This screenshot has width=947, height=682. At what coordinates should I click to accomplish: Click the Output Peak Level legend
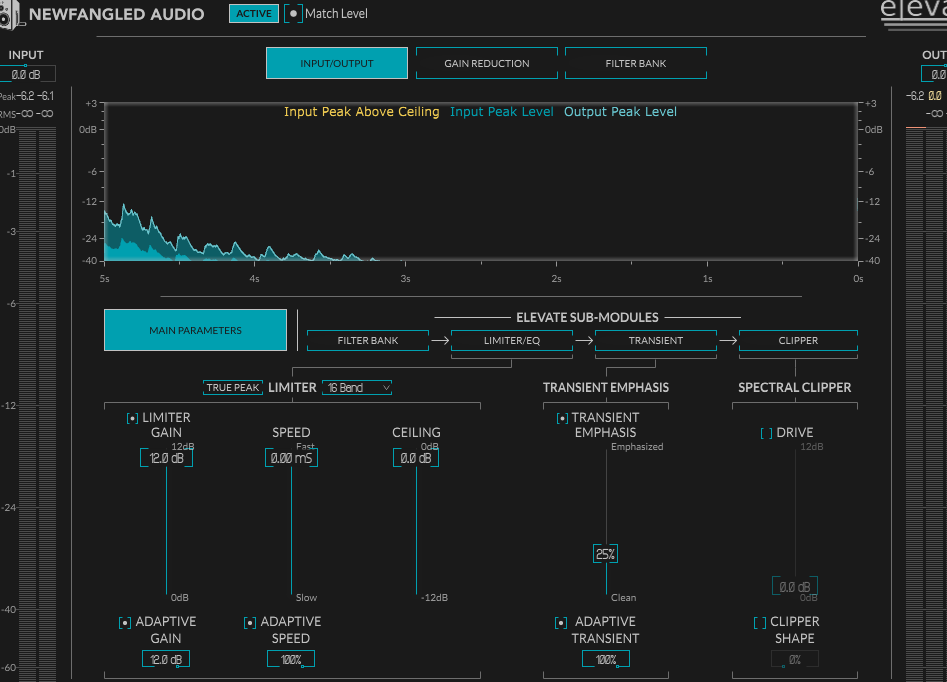click(x=620, y=112)
